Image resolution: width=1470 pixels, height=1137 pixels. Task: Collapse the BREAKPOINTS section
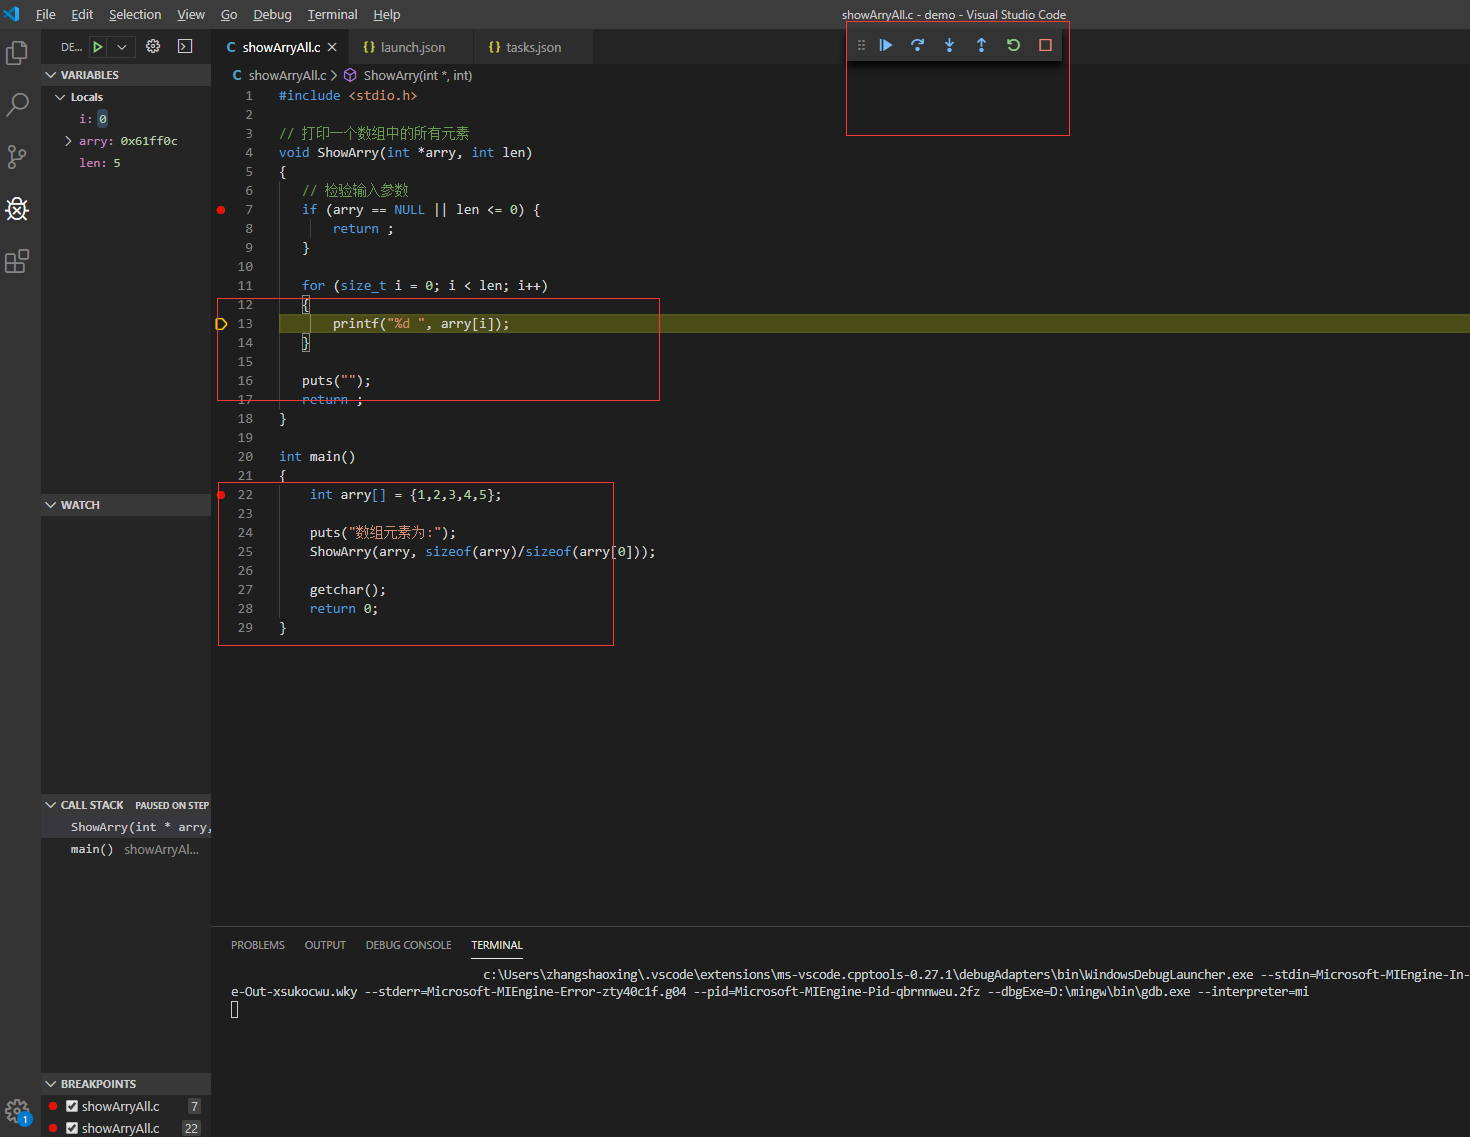point(51,1084)
